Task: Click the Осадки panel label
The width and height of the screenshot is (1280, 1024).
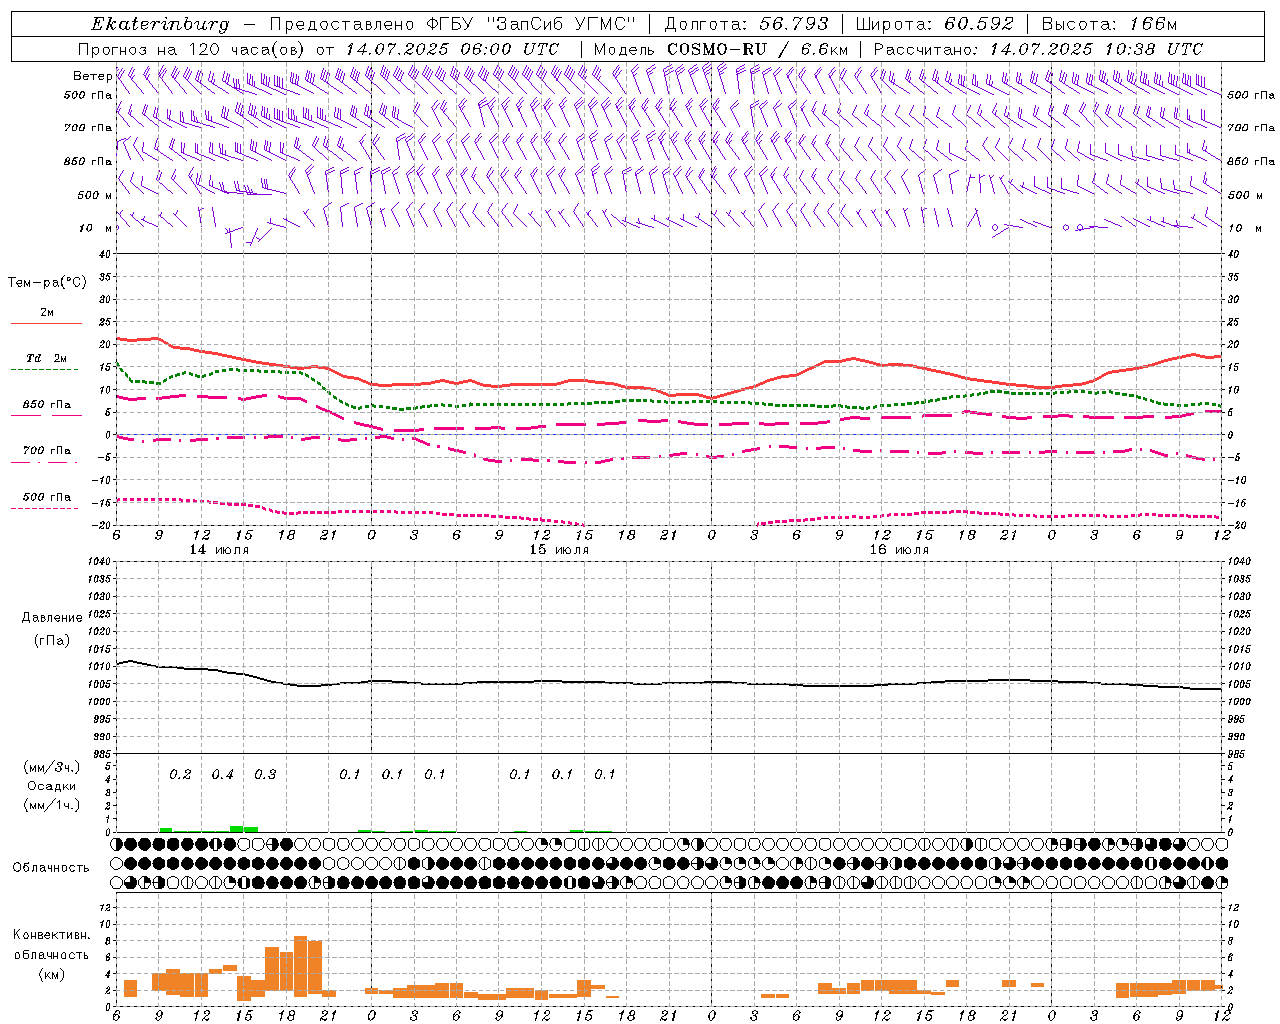Action: click(52, 786)
